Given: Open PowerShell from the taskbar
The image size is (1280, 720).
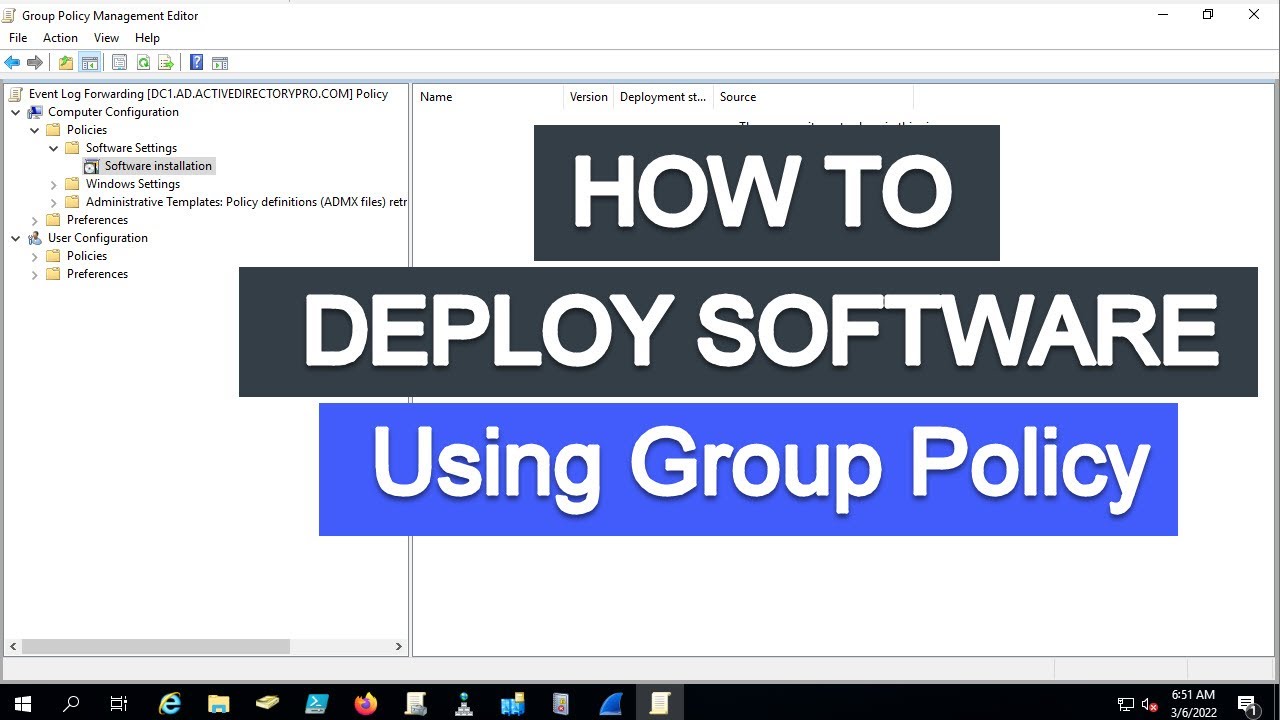Looking at the screenshot, I should [317, 704].
